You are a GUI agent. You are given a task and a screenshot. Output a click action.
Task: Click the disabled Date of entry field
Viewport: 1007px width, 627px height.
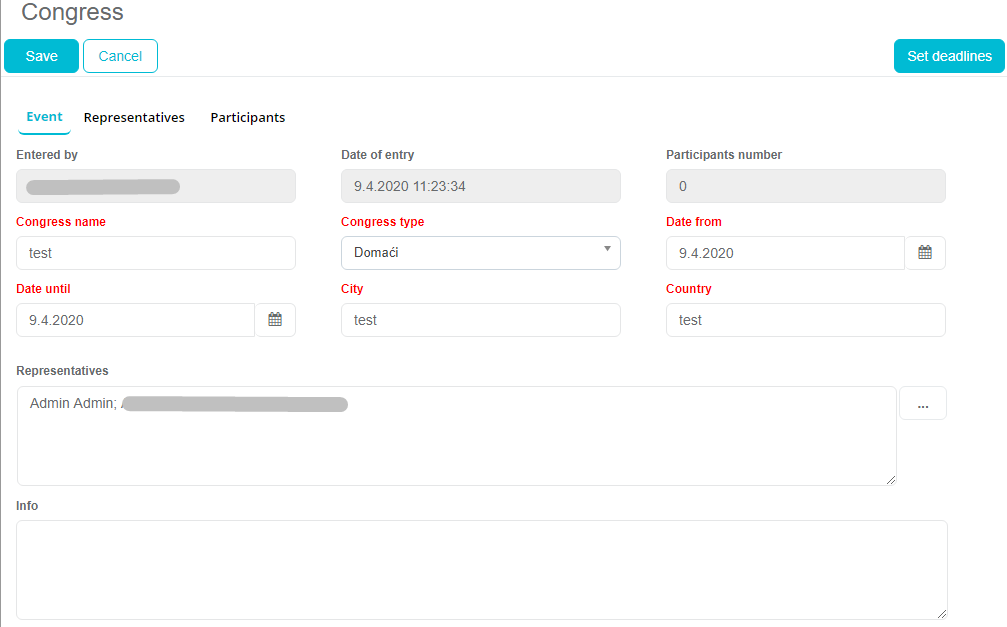480,186
